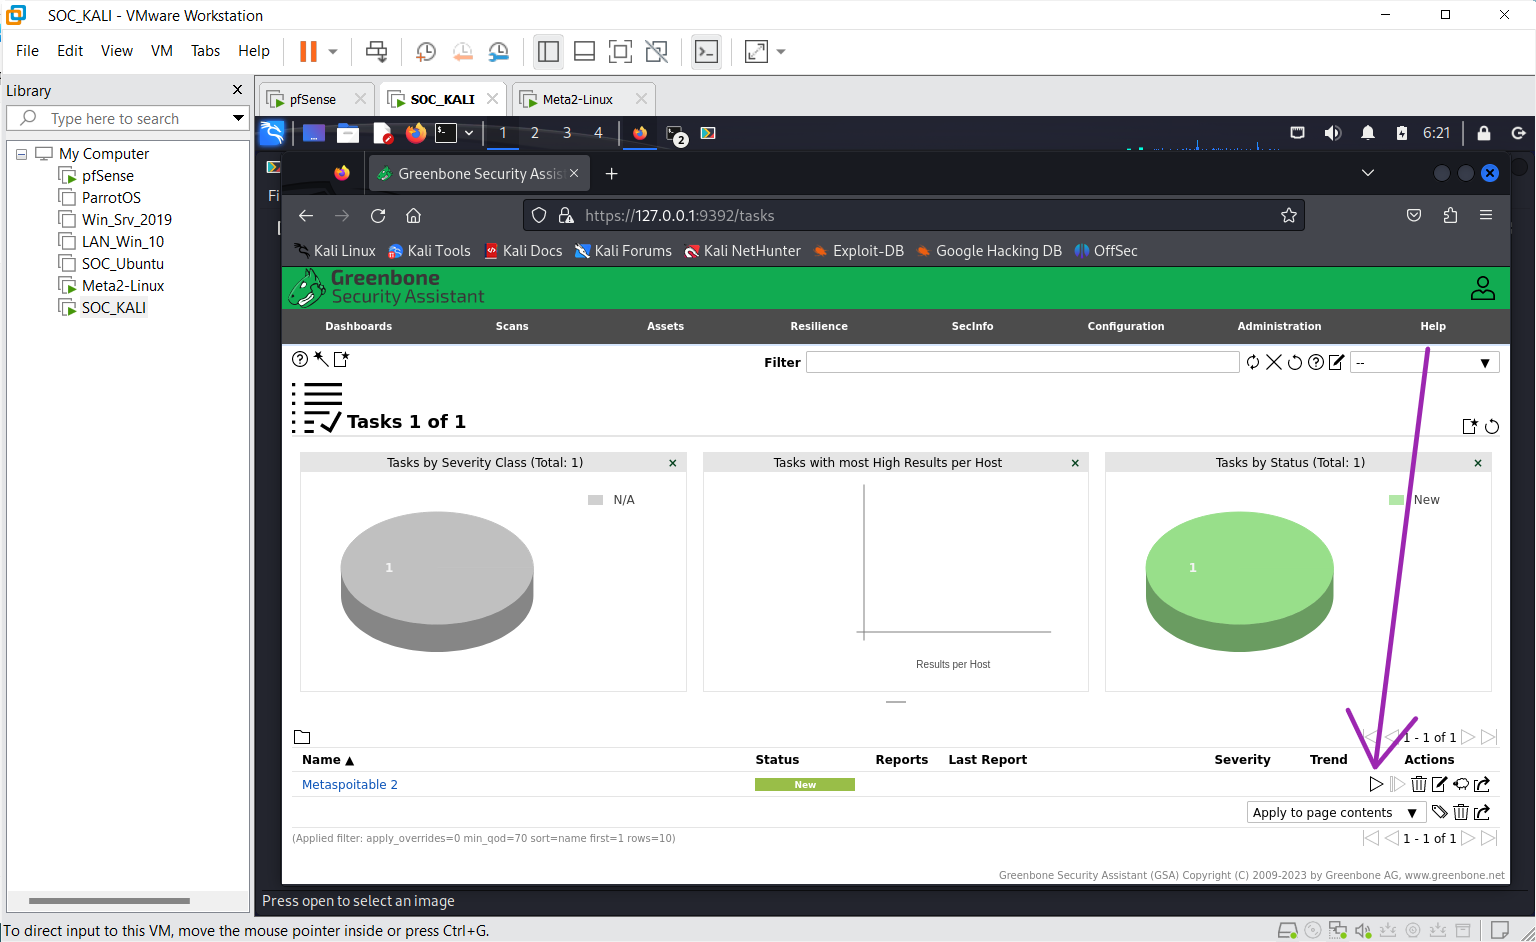
Task: Open the saved filters dropdown
Action: pyautogui.click(x=1425, y=362)
